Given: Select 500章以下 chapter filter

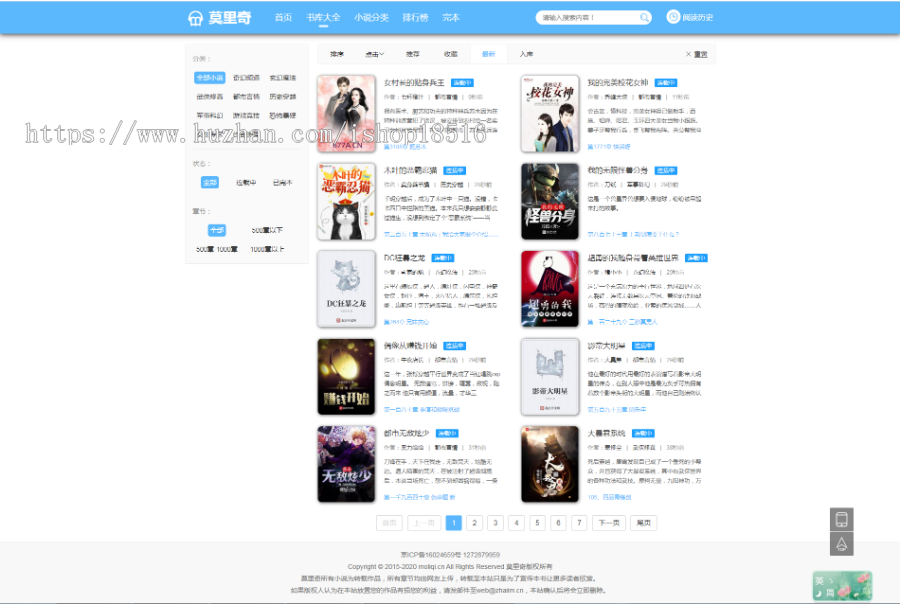Looking at the screenshot, I should click(x=267, y=230).
